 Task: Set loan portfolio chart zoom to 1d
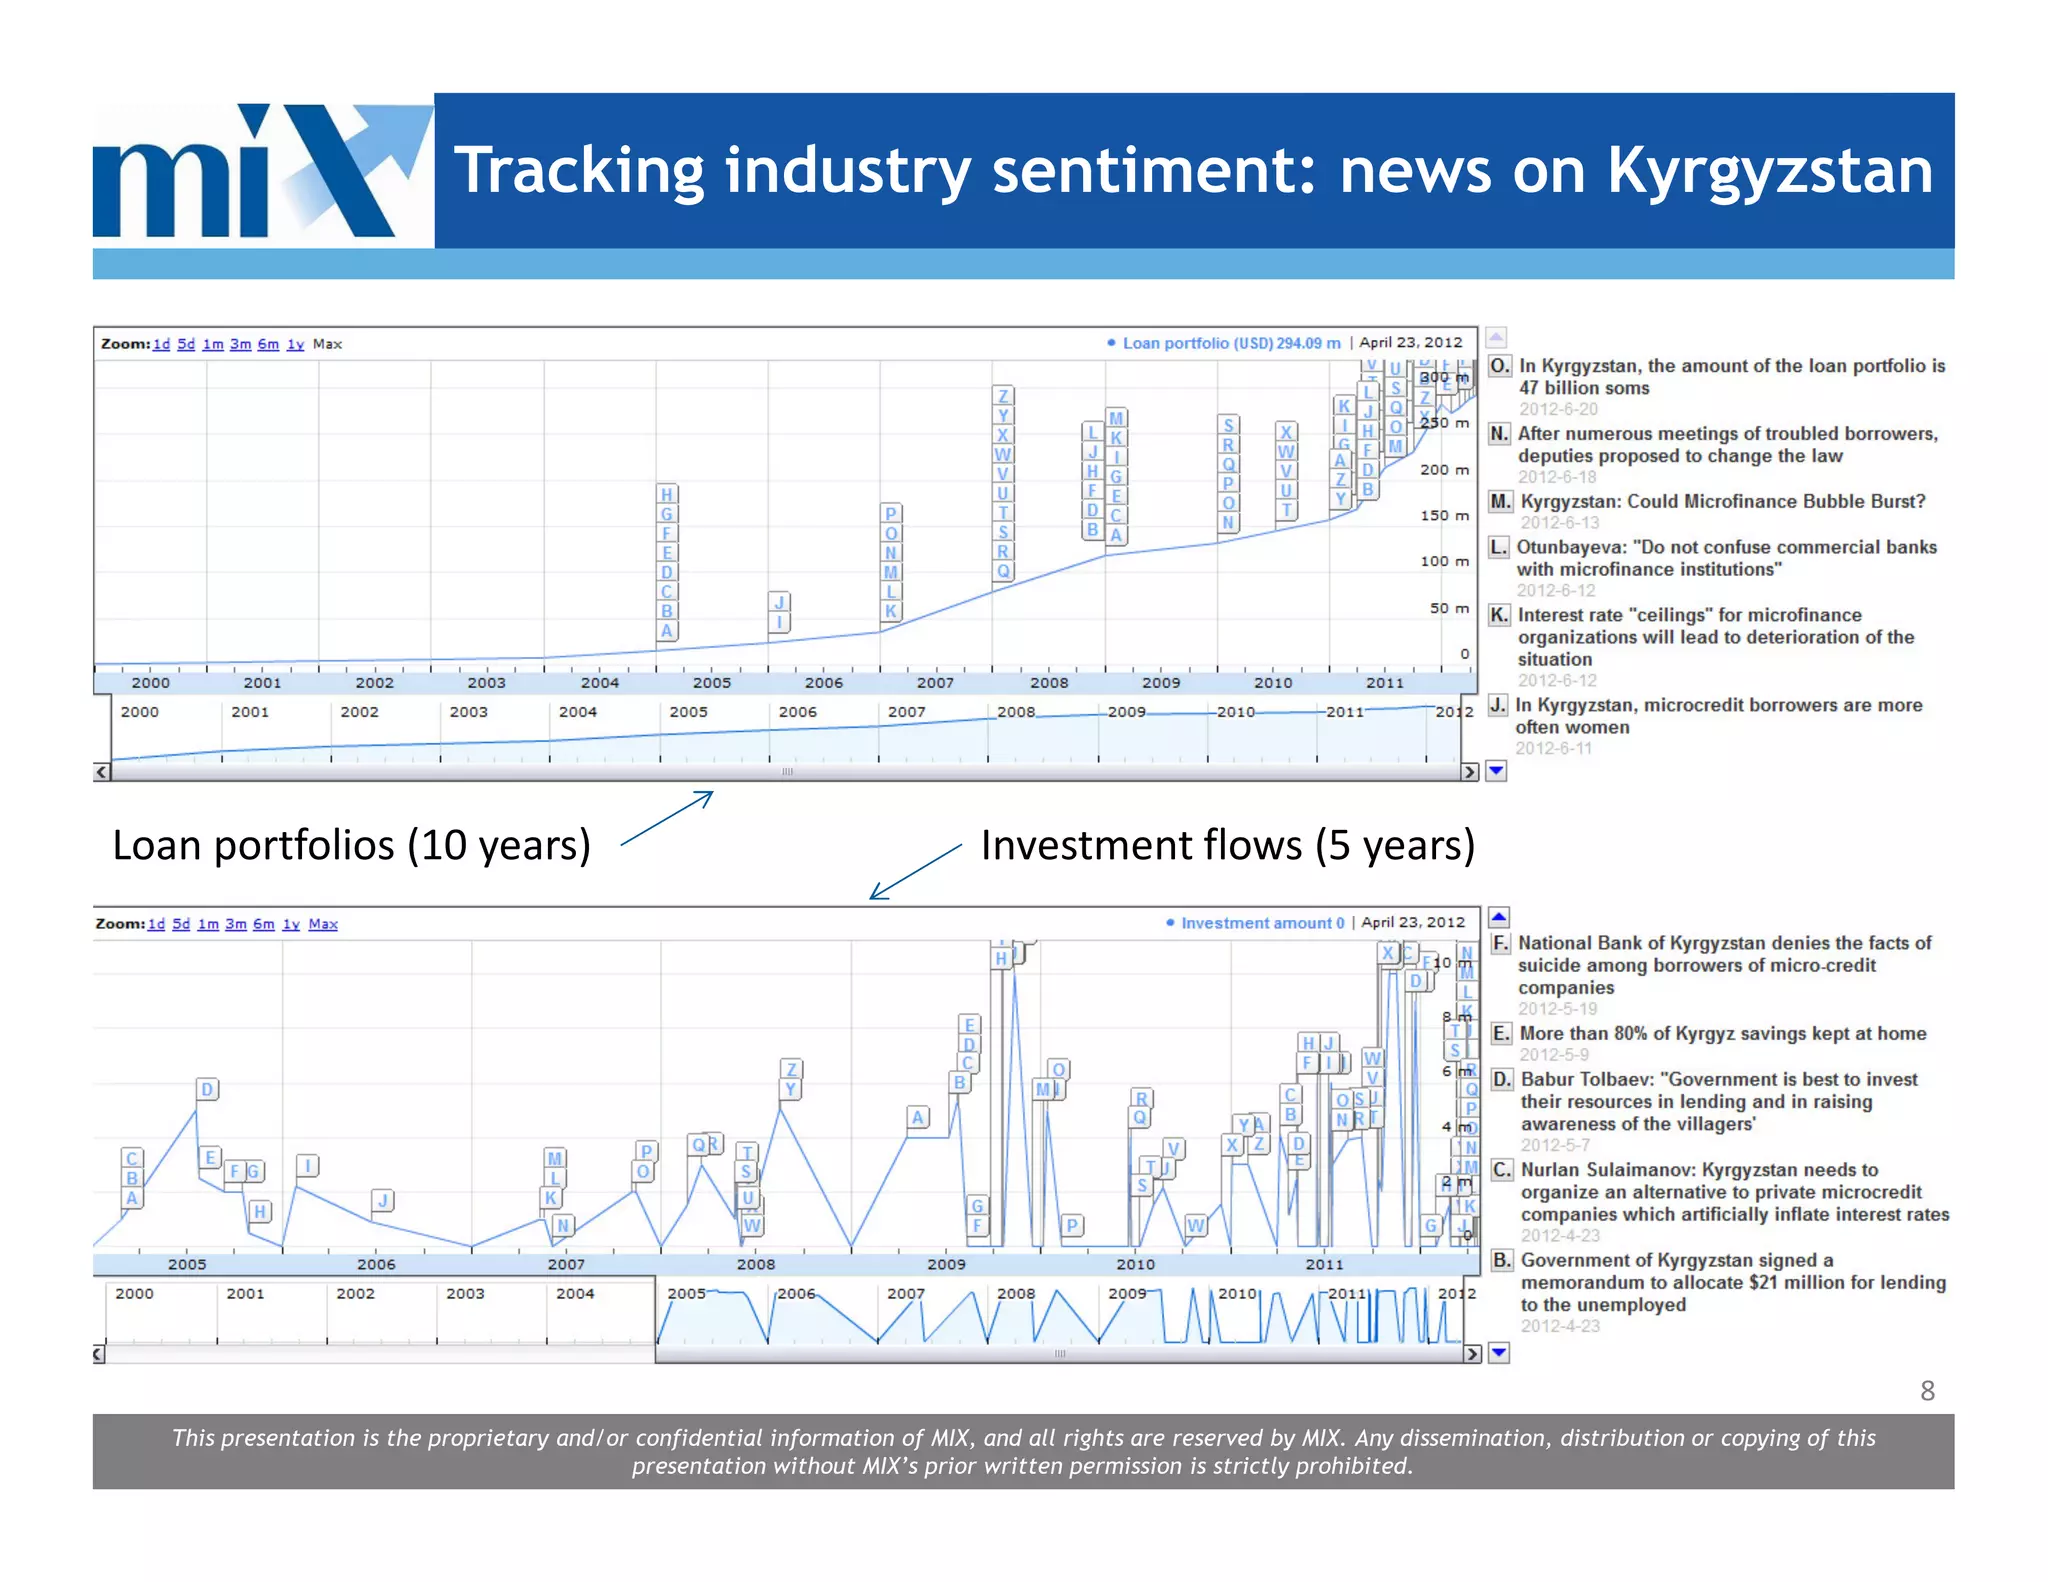pyautogui.click(x=161, y=344)
